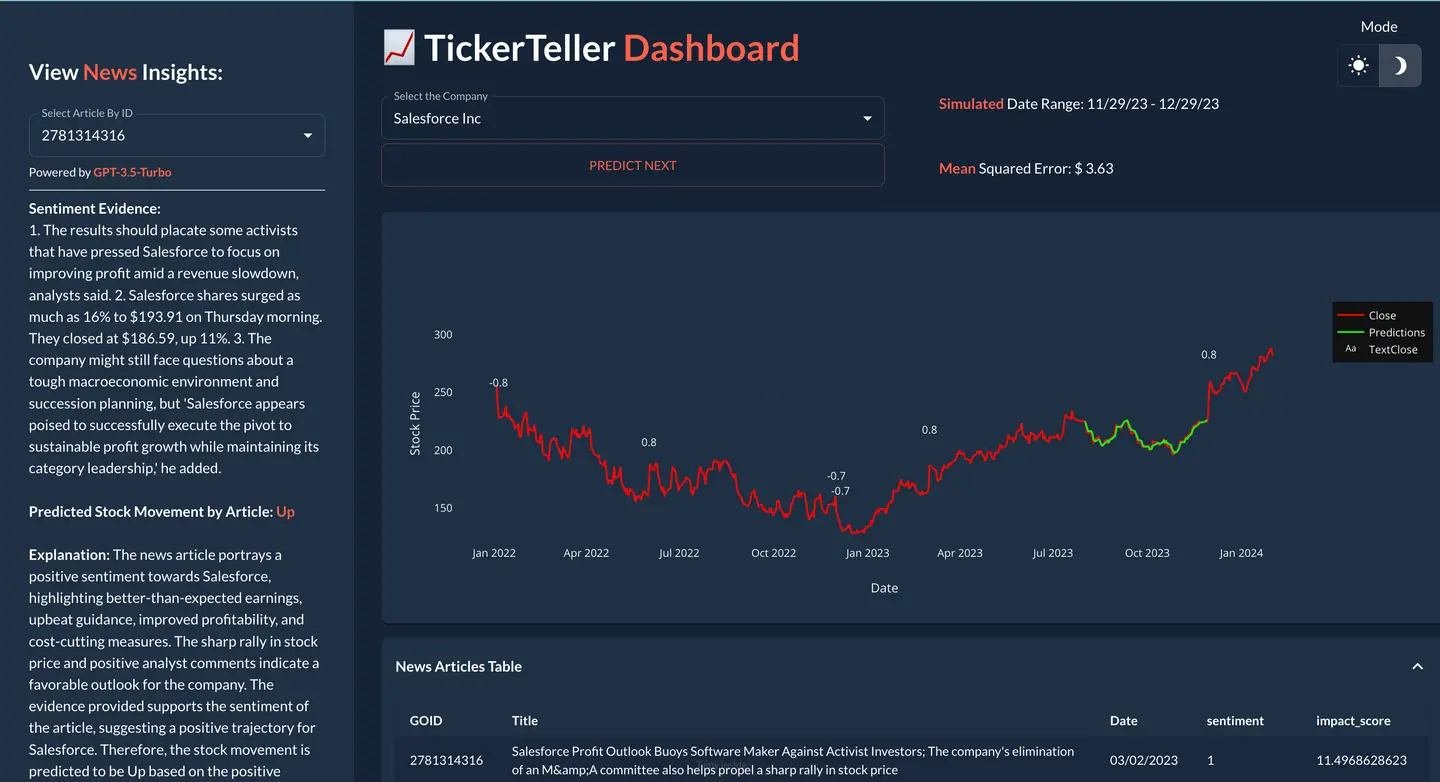Click the News Articles Table heading
Image resolution: width=1440 pixels, height=782 pixels.
point(459,666)
